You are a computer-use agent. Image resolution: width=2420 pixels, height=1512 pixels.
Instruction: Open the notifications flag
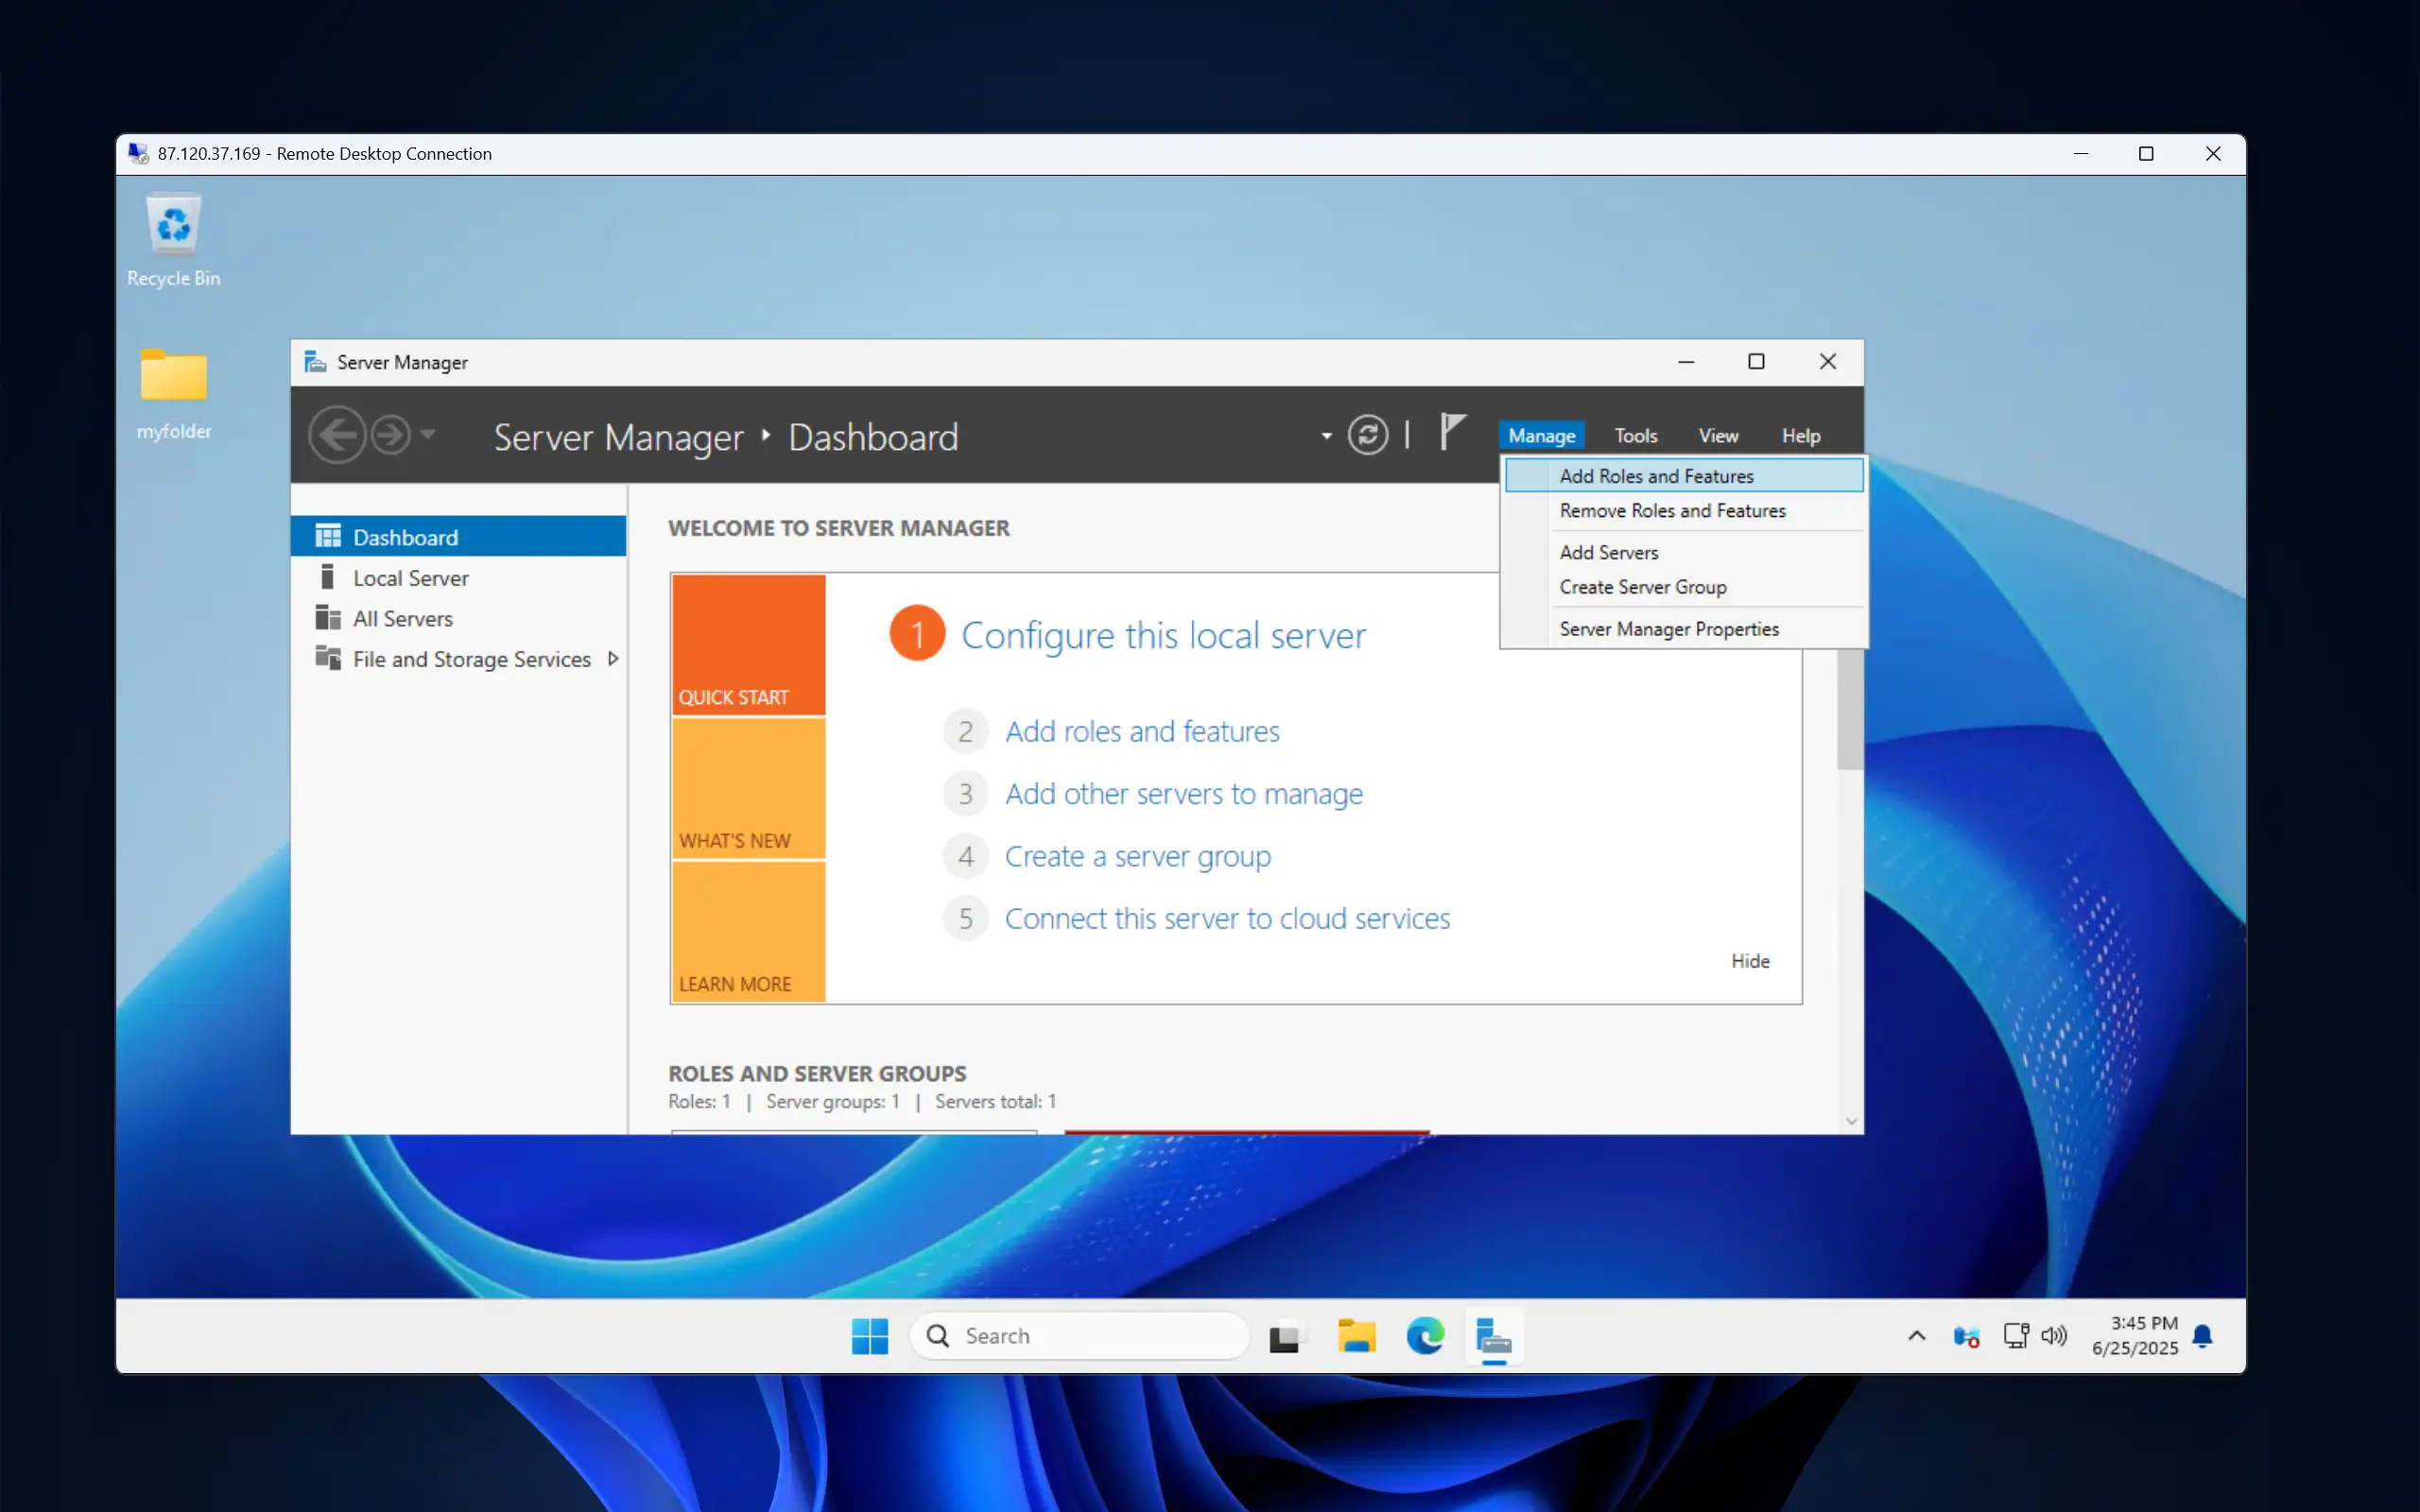pos(1452,432)
